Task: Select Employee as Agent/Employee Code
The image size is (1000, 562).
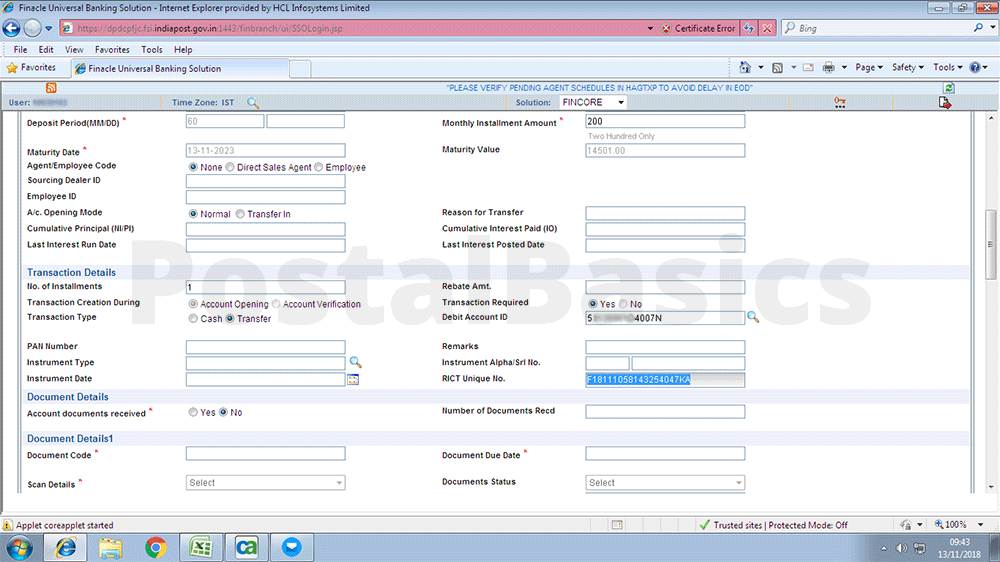Action: click(319, 167)
